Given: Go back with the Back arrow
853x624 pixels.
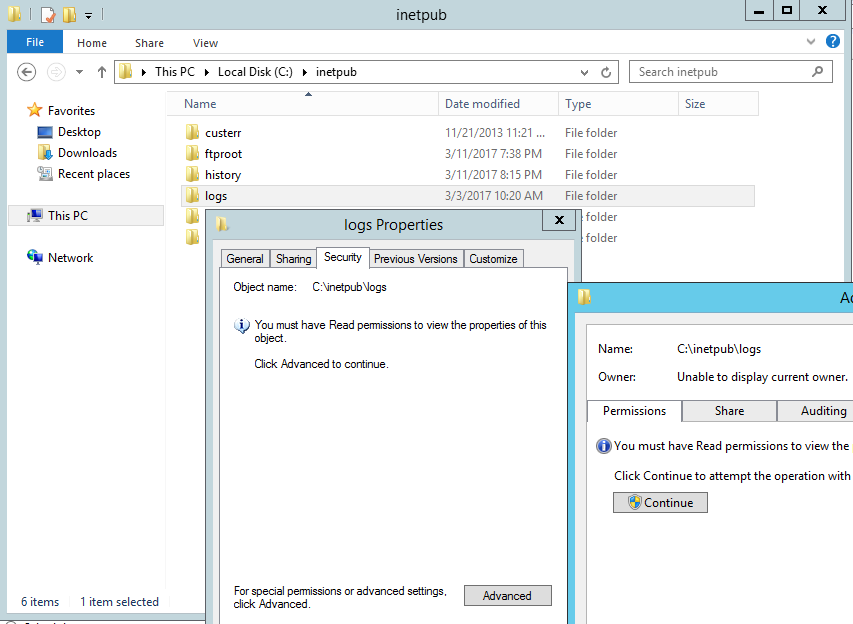Looking at the screenshot, I should [x=26, y=72].
